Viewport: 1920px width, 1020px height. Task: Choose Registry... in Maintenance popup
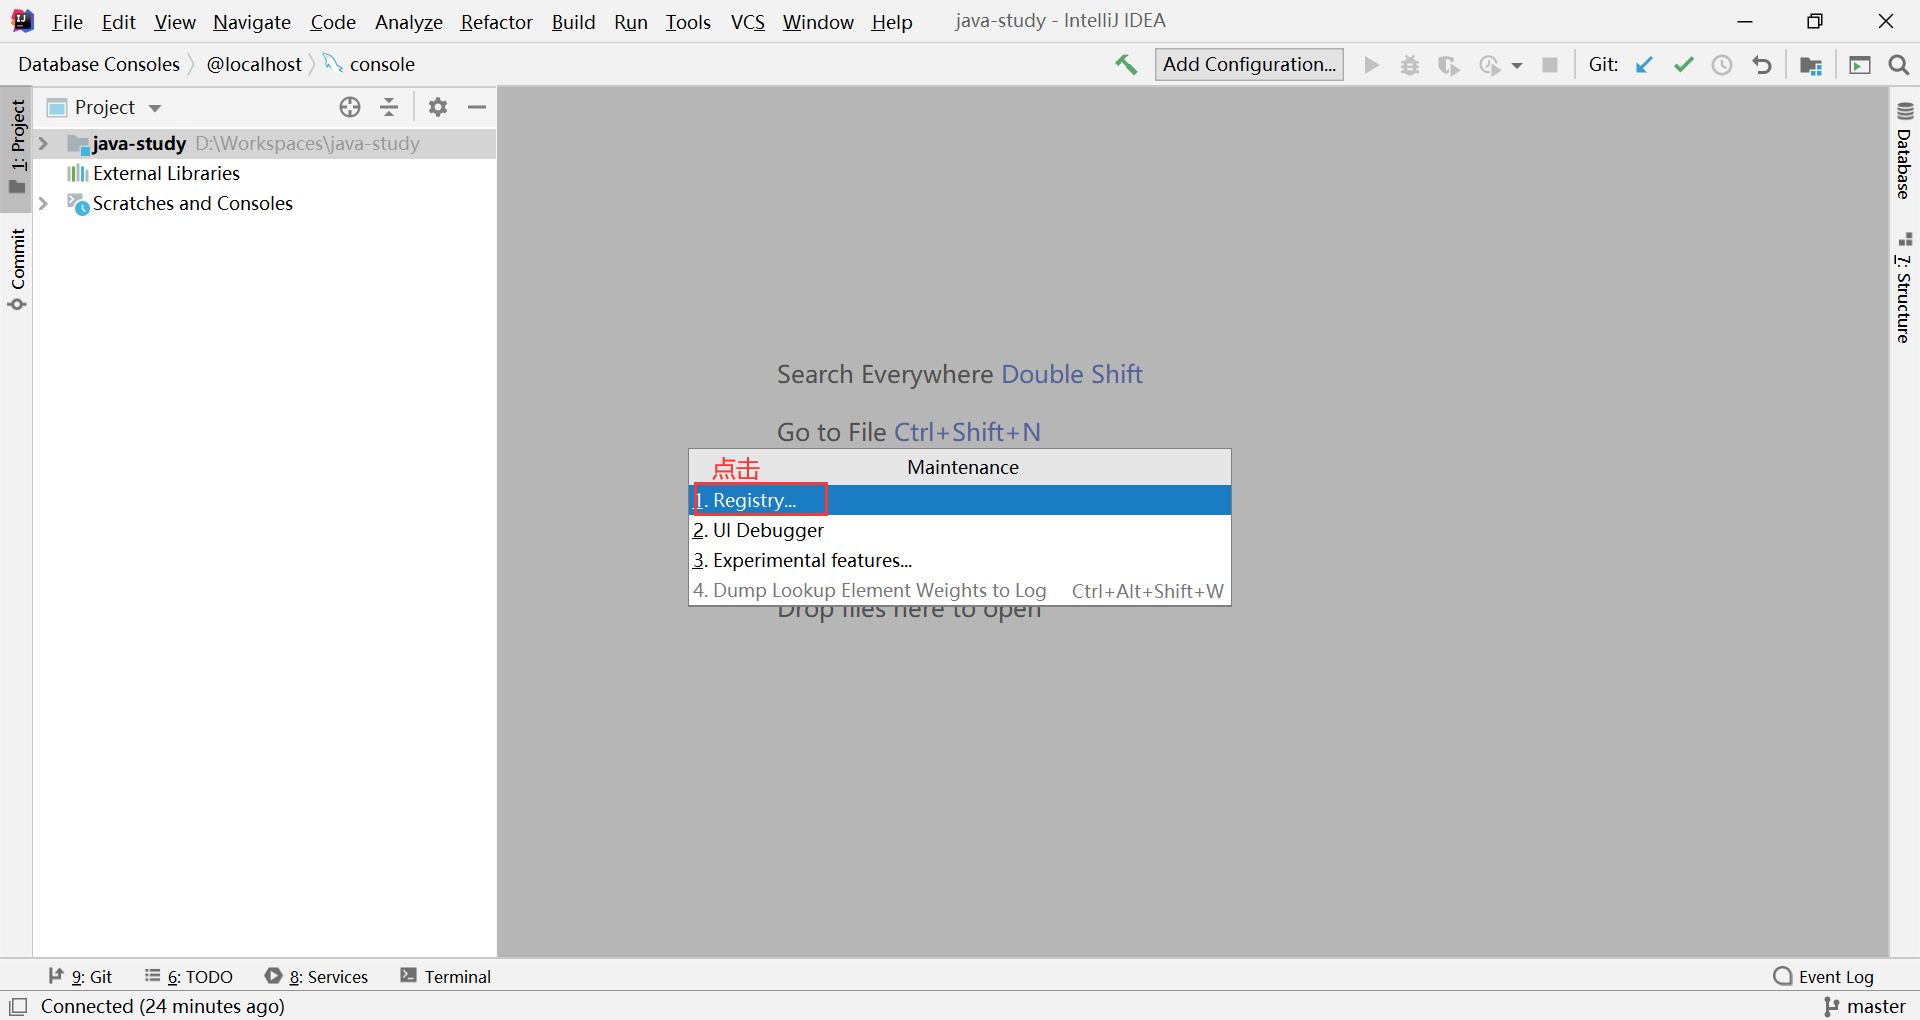(960, 500)
